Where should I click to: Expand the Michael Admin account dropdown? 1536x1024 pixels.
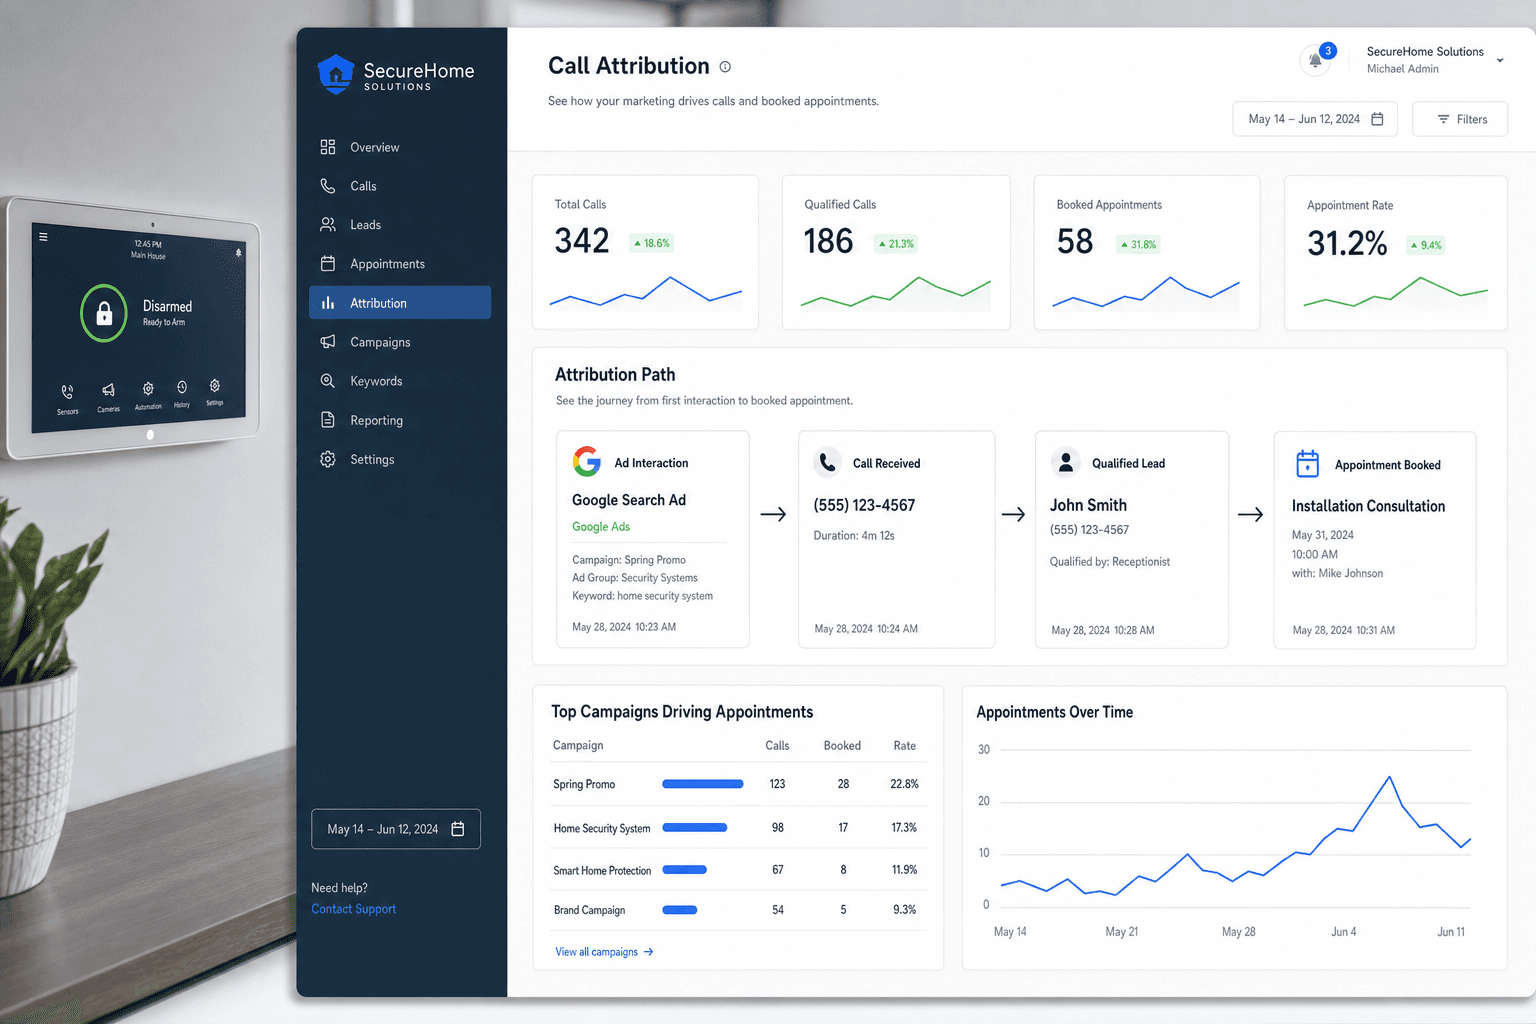[1499, 60]
